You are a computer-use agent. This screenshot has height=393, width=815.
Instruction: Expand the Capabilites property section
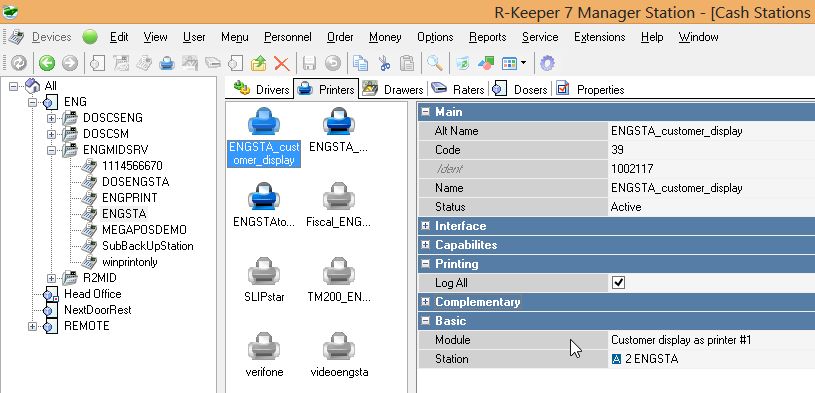point(426,245)
